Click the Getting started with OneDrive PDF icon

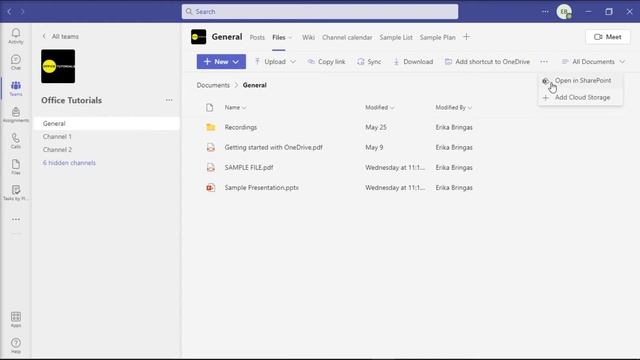pyautogui.click(x=211, y=147)
